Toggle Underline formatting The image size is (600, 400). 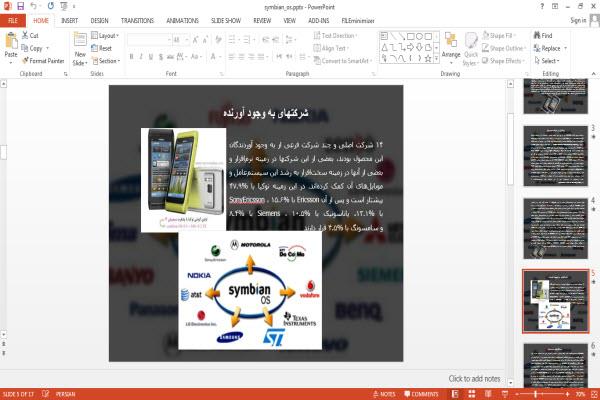click(151, 57)
